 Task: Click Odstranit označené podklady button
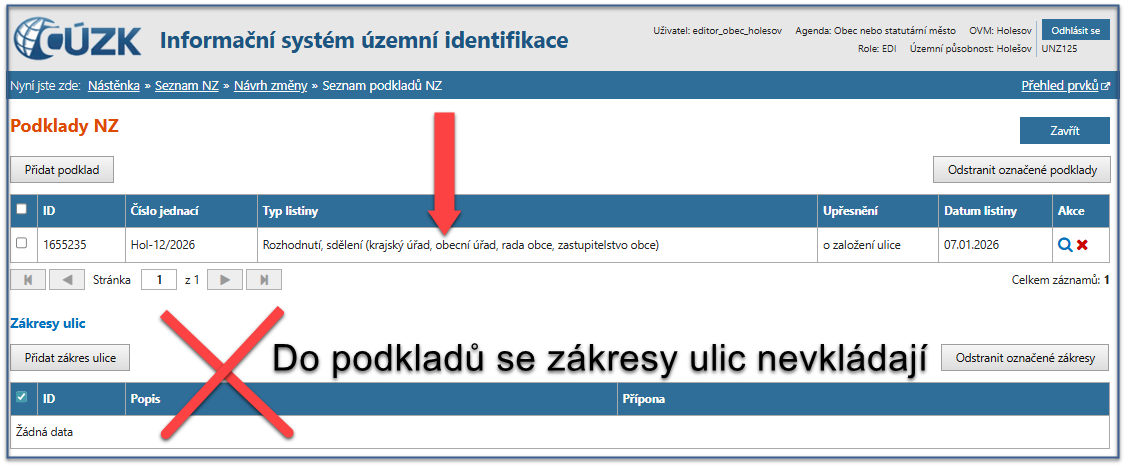(x=1021, y=169)
